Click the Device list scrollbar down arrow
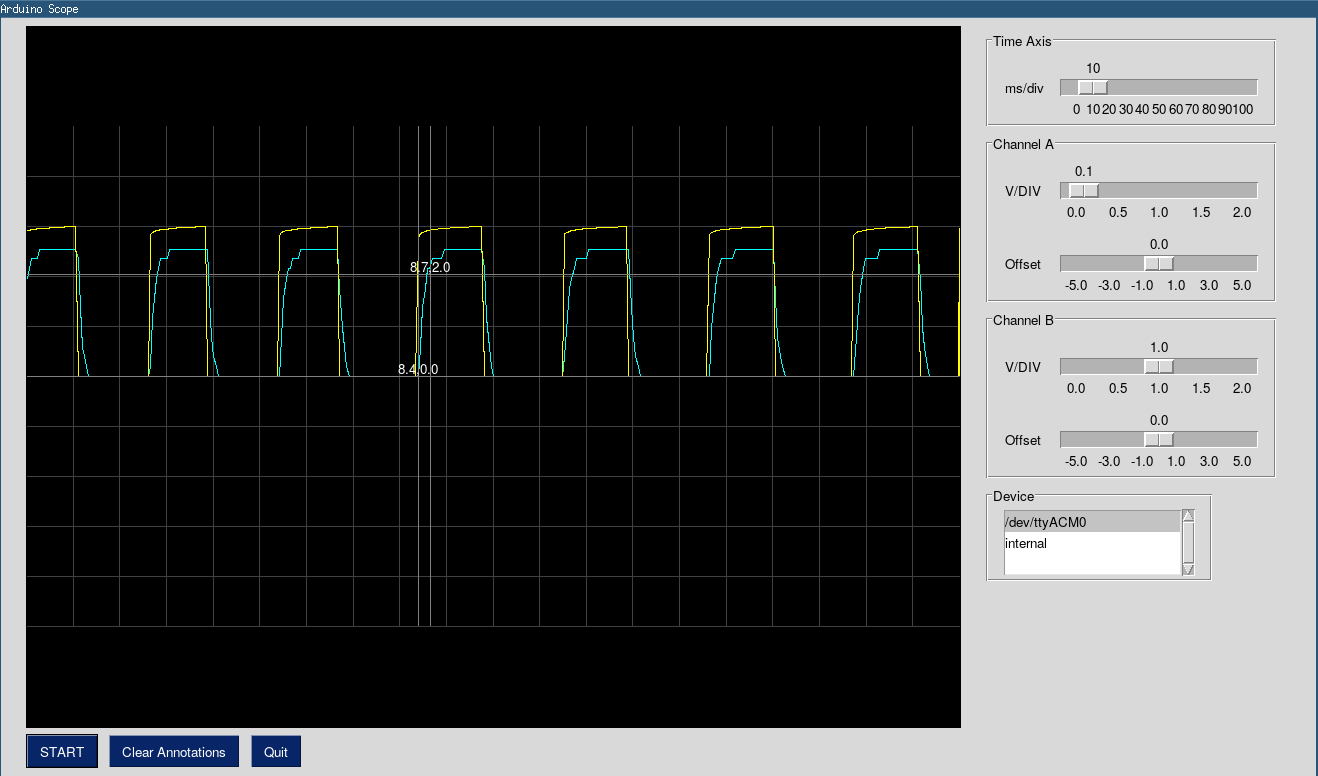Image resolution: width=1318 pixels, height=776 pixels. click(x=1188, y=570)
